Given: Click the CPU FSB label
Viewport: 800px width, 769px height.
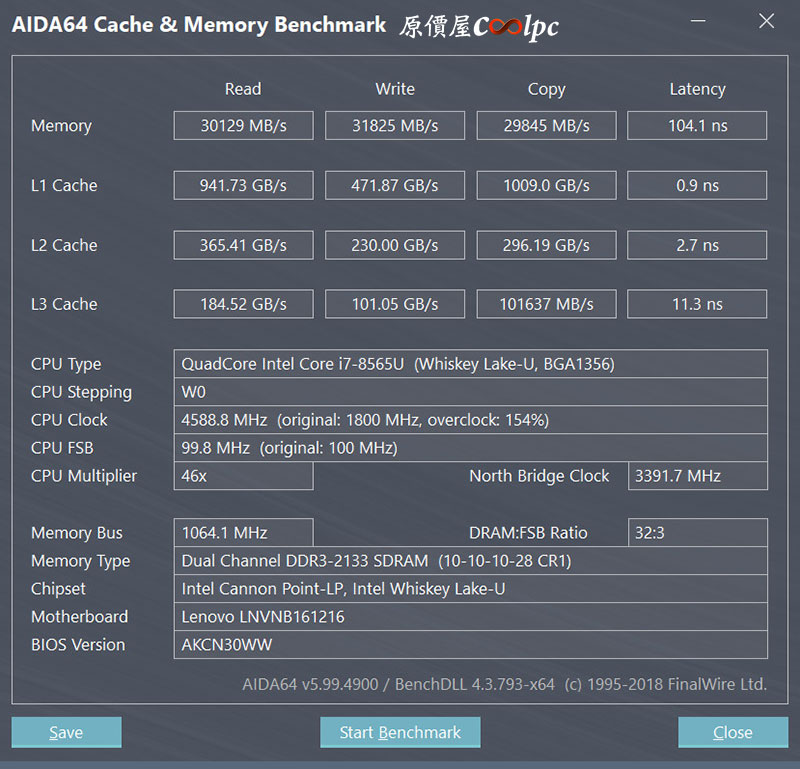Looking at the screenshot, I should [x=62, y=448].
